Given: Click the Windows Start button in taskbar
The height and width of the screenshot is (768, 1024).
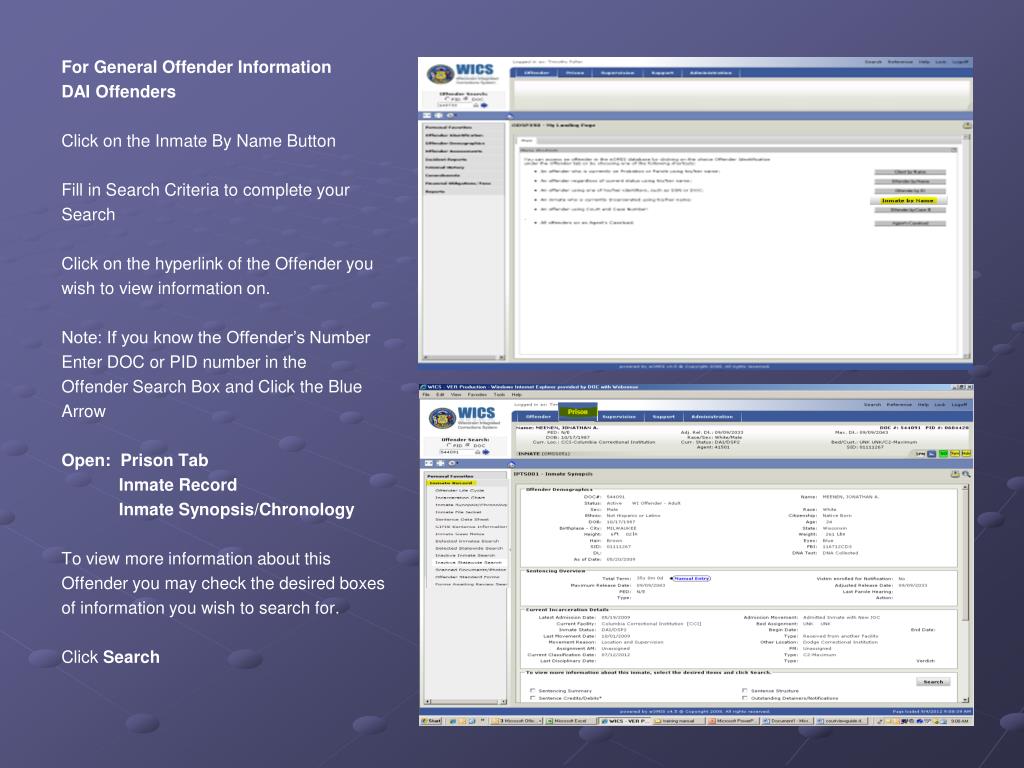Looking at the screenshot, I should pyautogui.click(x=432, y=721).
